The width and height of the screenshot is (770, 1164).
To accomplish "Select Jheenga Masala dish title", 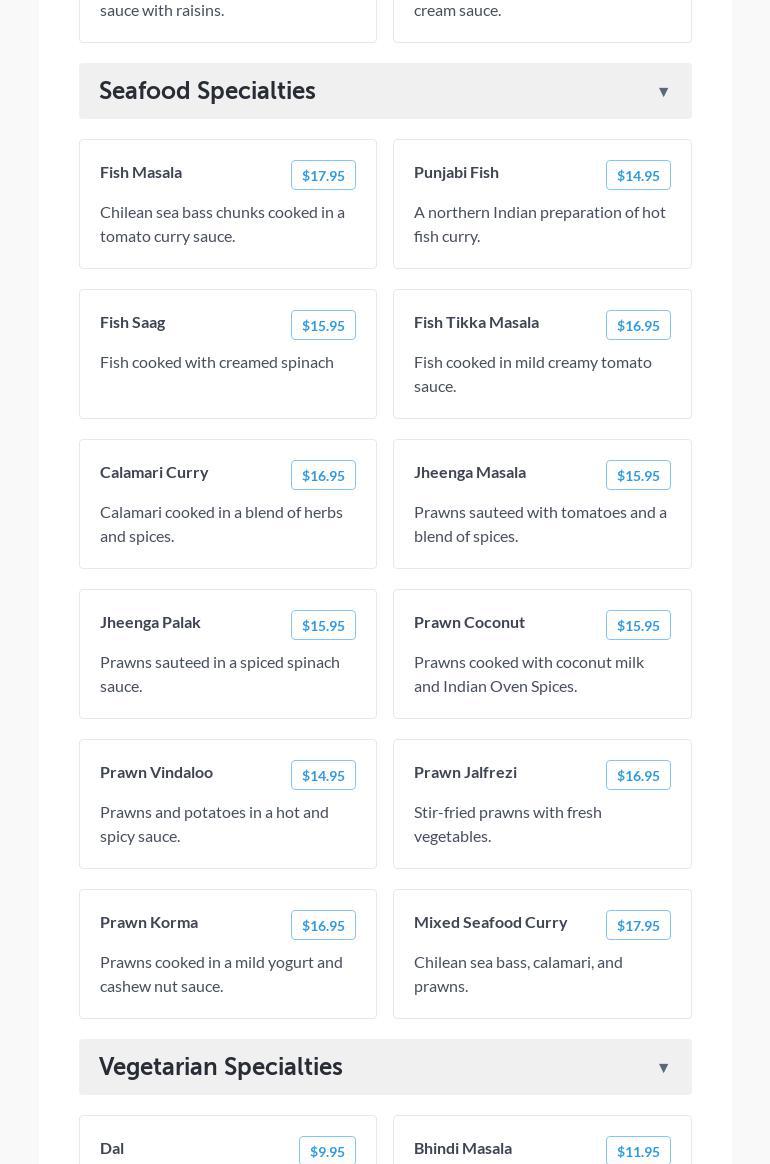I will (x=470, y=472).
